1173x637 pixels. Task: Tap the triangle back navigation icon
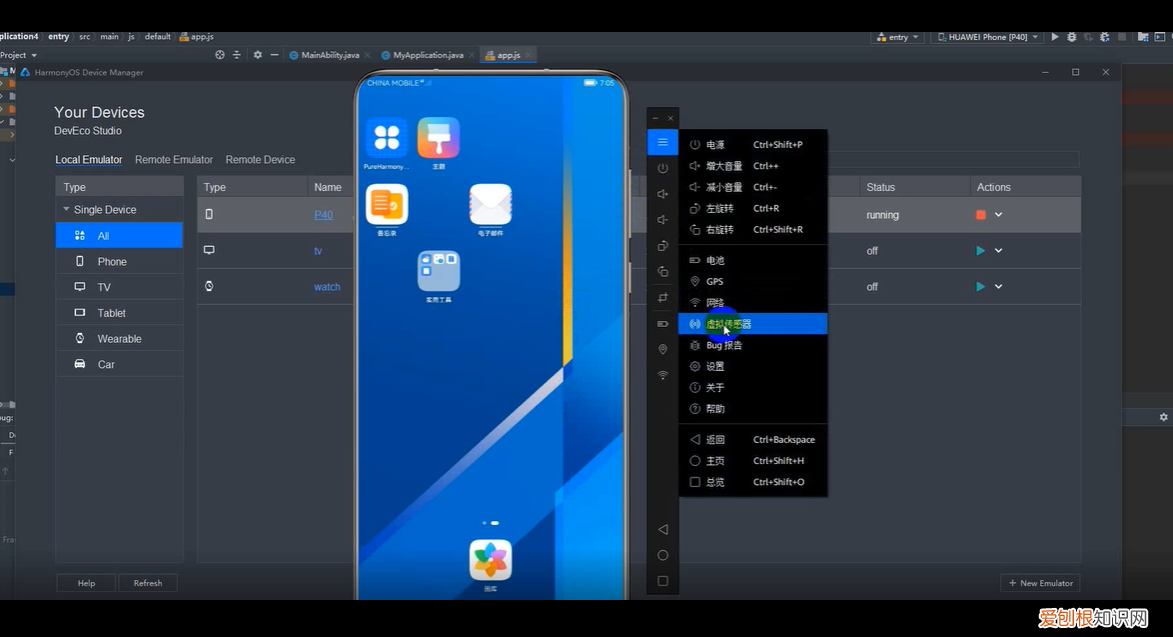pos(662,529)
